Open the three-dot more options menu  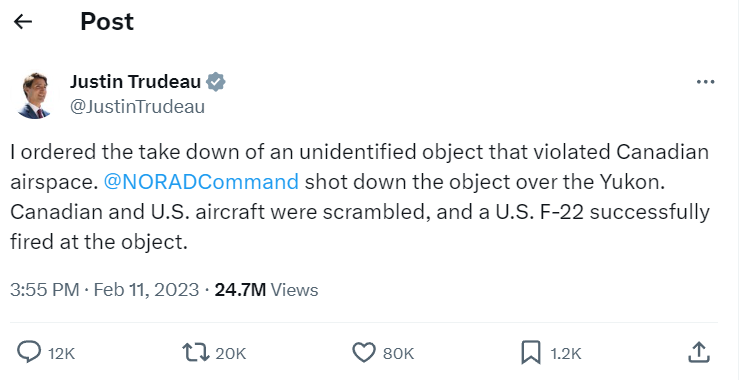click(705, 82)
